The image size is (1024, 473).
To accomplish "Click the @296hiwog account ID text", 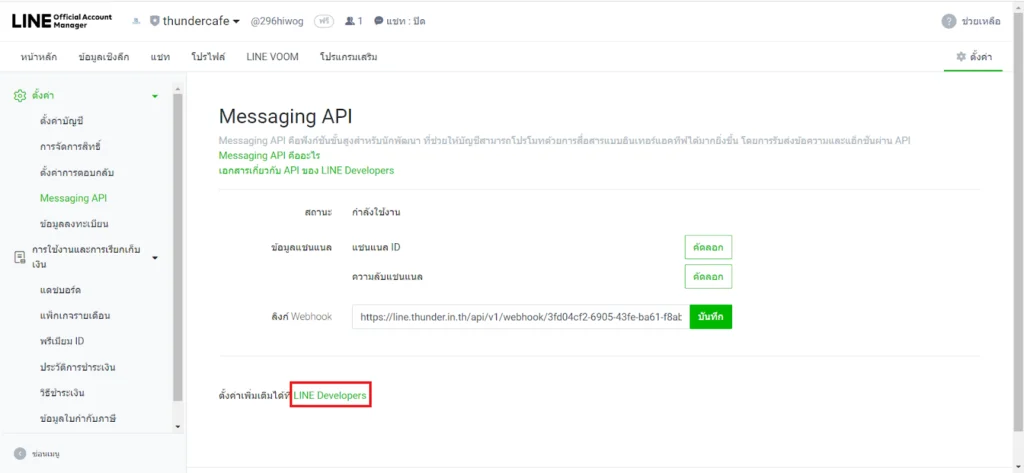I will (278, 21).
